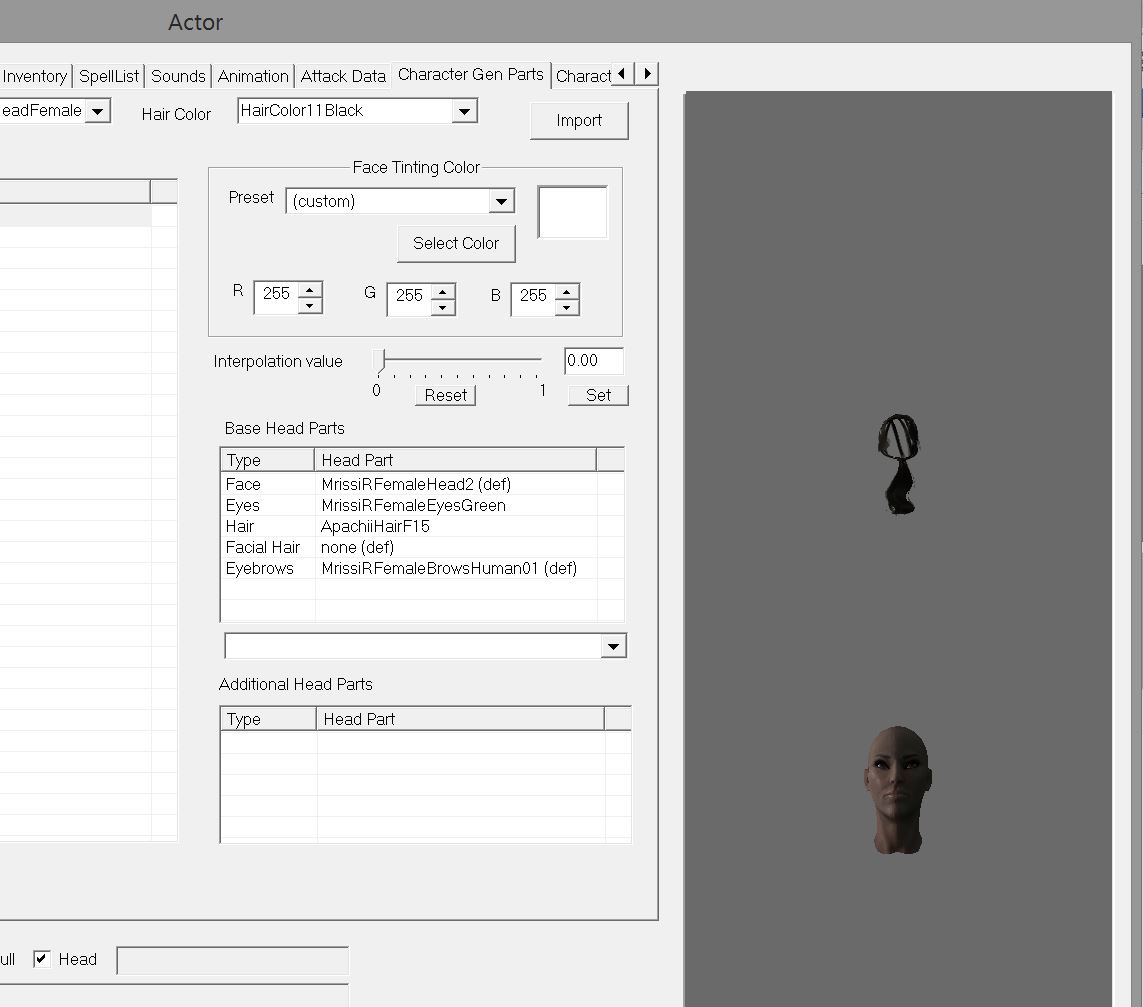Decrease the G color value using down arrow
The image size is (1143, 1007).
[x=443, y=307]
